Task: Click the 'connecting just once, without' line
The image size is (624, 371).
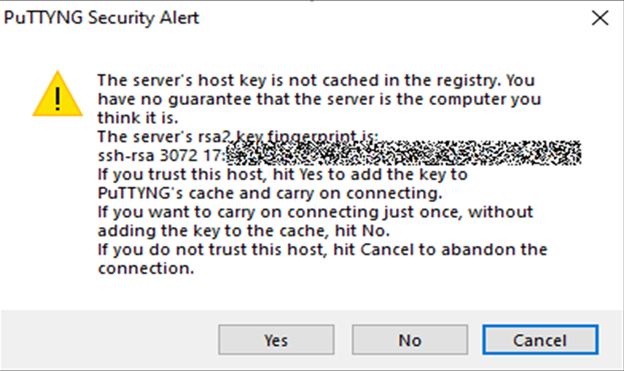Action: pyautogui.click(x=315, y=212)
